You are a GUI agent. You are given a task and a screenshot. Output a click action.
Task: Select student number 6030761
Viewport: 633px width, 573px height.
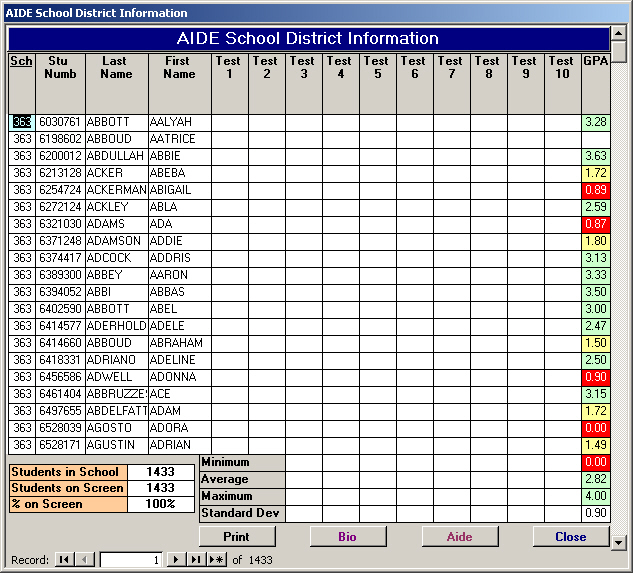(x=61, y=122)
